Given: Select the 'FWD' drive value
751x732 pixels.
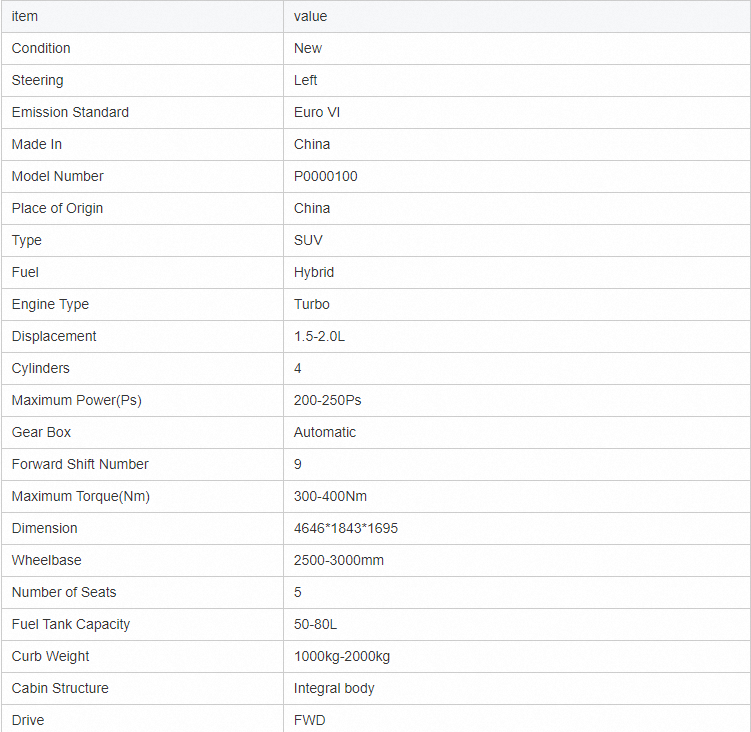Looking at the screenshot, I should (310, 720).
